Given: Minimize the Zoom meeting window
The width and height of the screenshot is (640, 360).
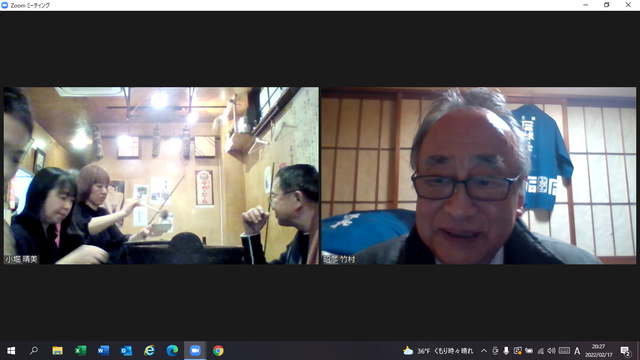Looking at the screenshot, I should pyautogui.click(x=586, y=5).
